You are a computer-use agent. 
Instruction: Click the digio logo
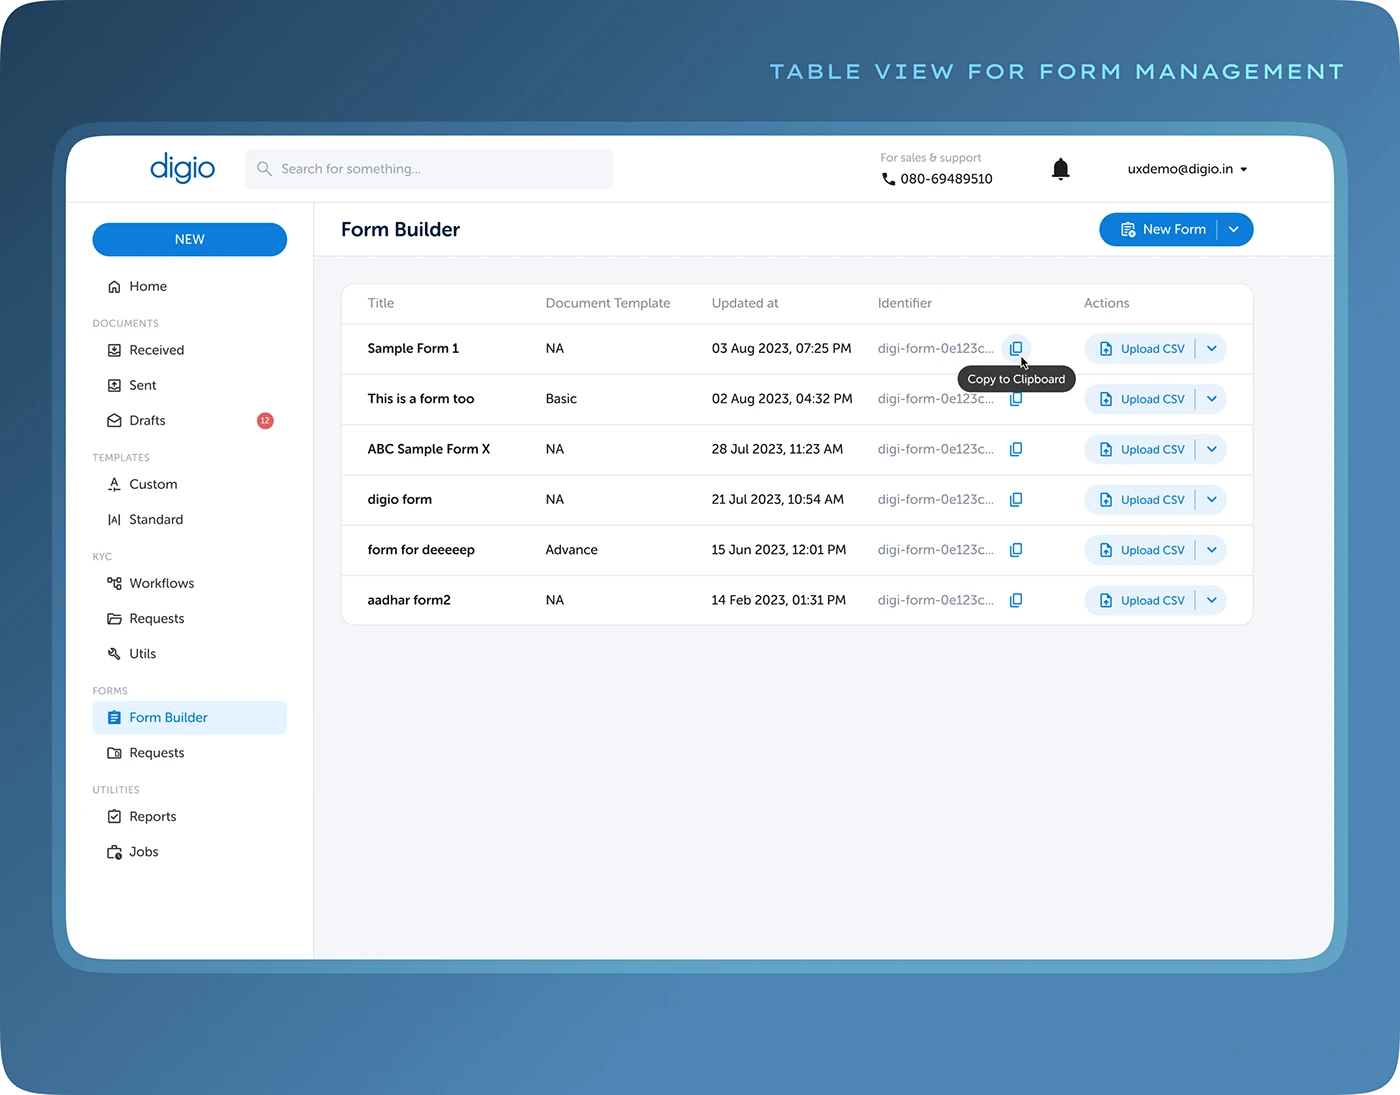coord(182,167)
